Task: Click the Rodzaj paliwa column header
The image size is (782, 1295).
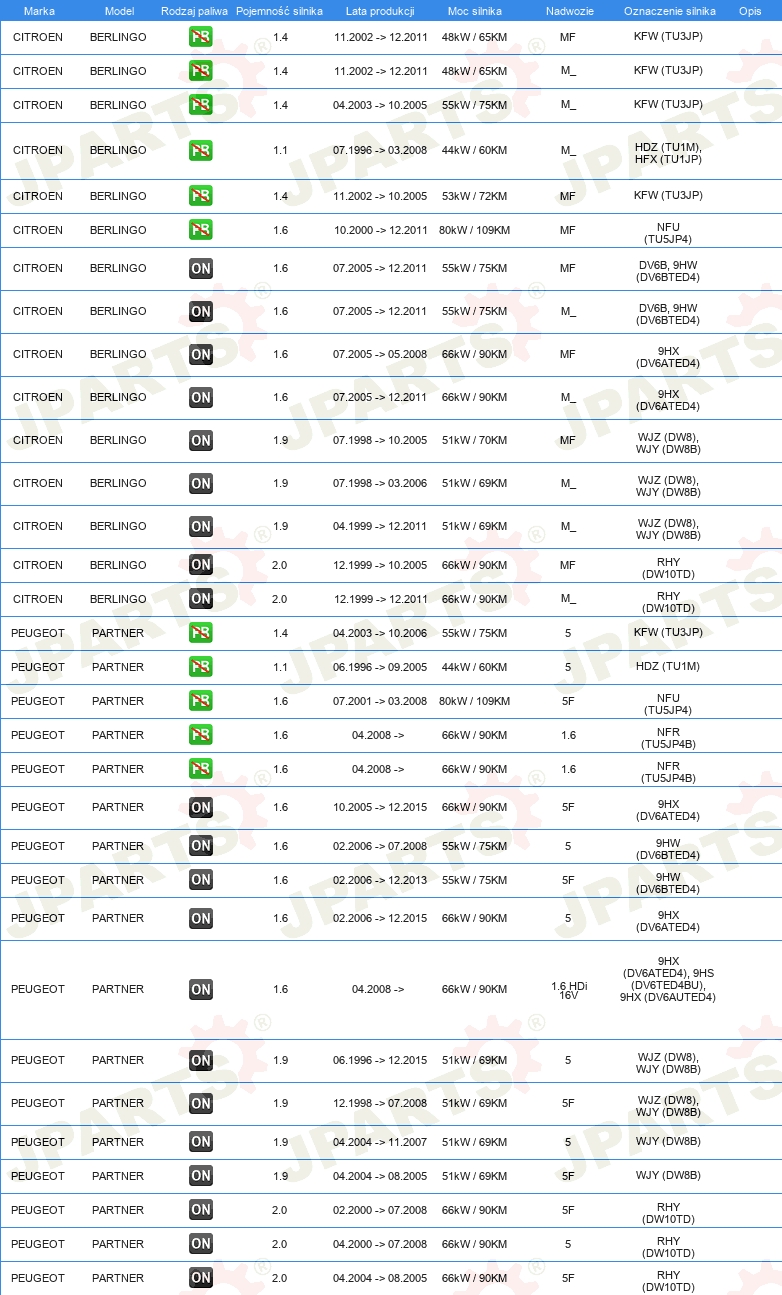Action: point(194,11)
